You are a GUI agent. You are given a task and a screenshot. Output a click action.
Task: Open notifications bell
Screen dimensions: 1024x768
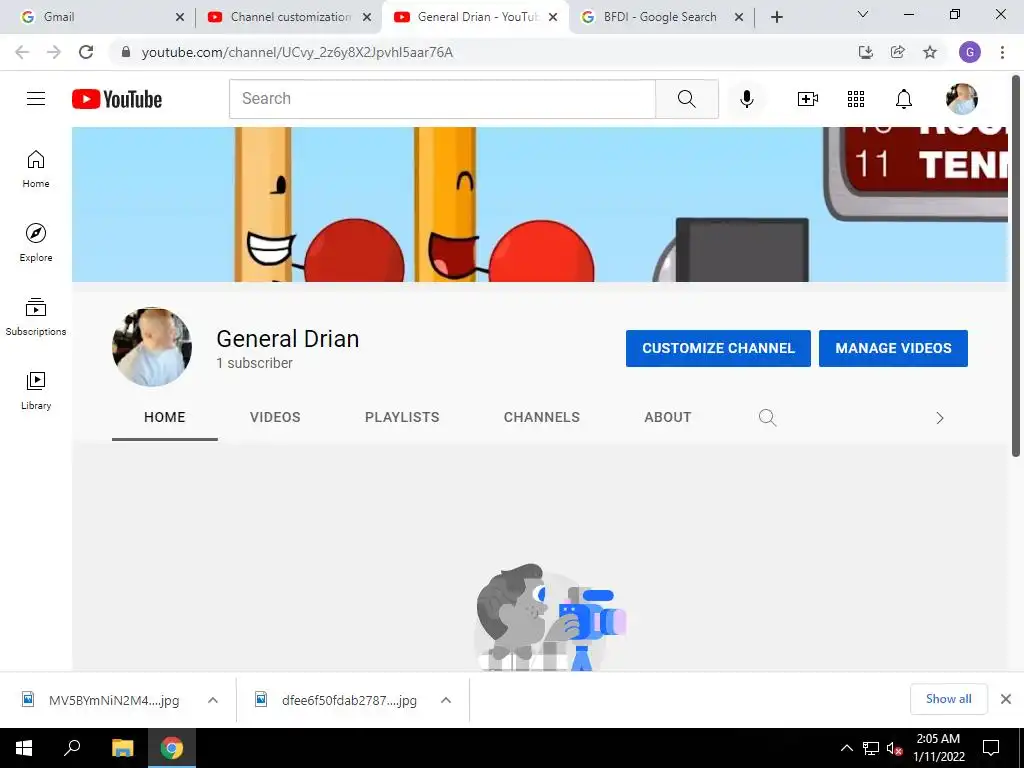click(904, 99)
